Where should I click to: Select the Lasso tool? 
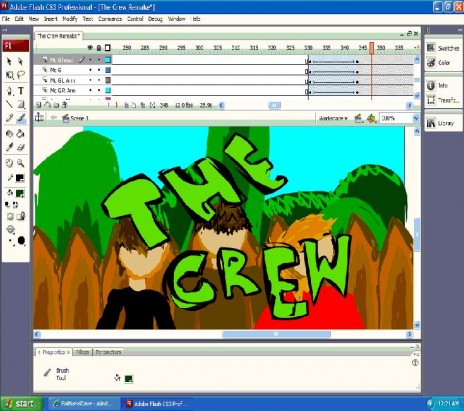click(21, 75)
